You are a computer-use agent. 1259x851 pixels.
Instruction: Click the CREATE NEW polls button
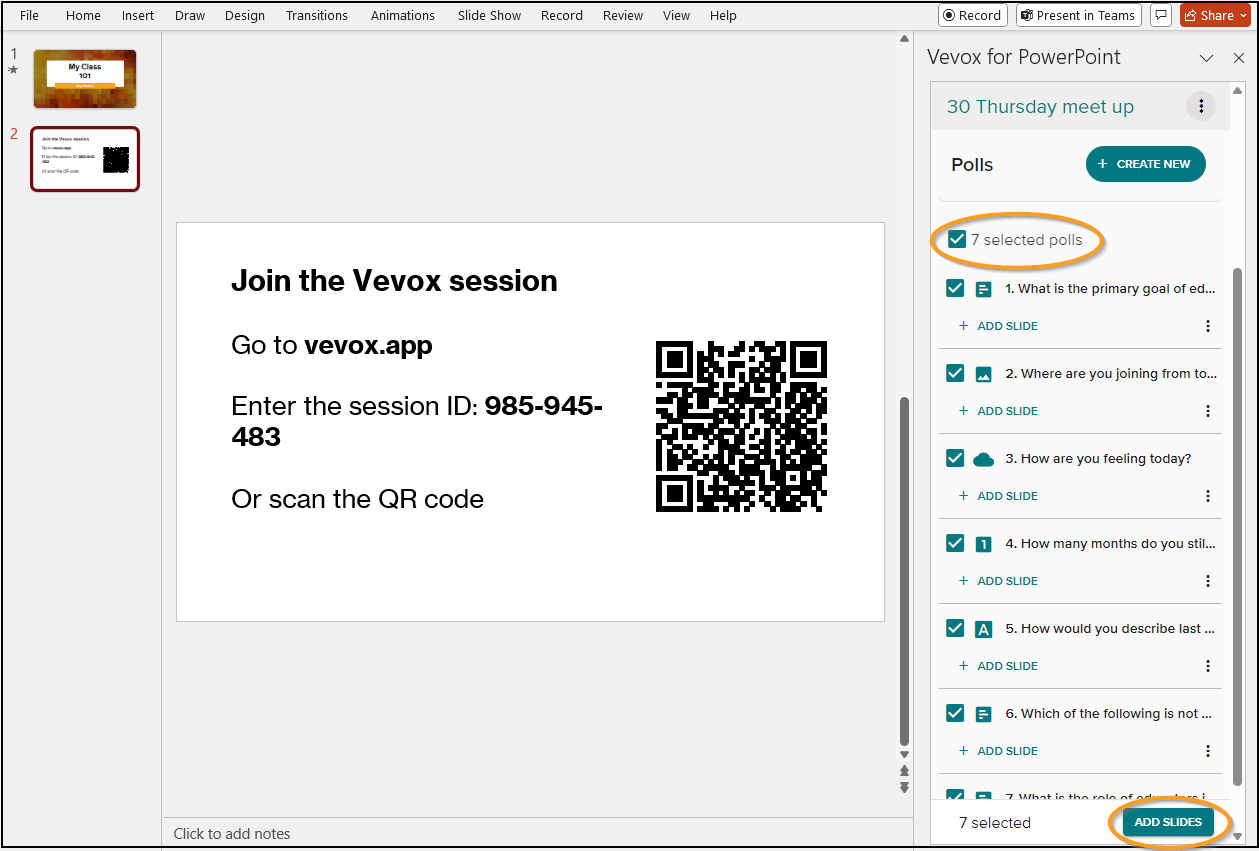coord(1145,164)
